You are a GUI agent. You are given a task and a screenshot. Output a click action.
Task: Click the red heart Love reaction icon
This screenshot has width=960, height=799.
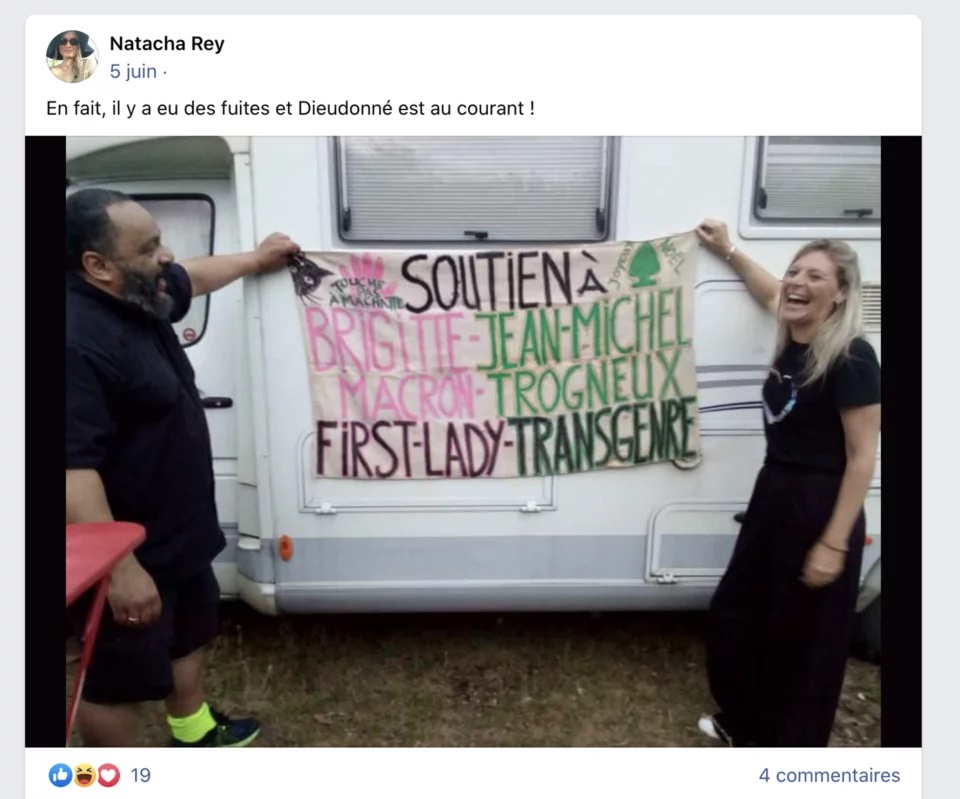point(108,775)
